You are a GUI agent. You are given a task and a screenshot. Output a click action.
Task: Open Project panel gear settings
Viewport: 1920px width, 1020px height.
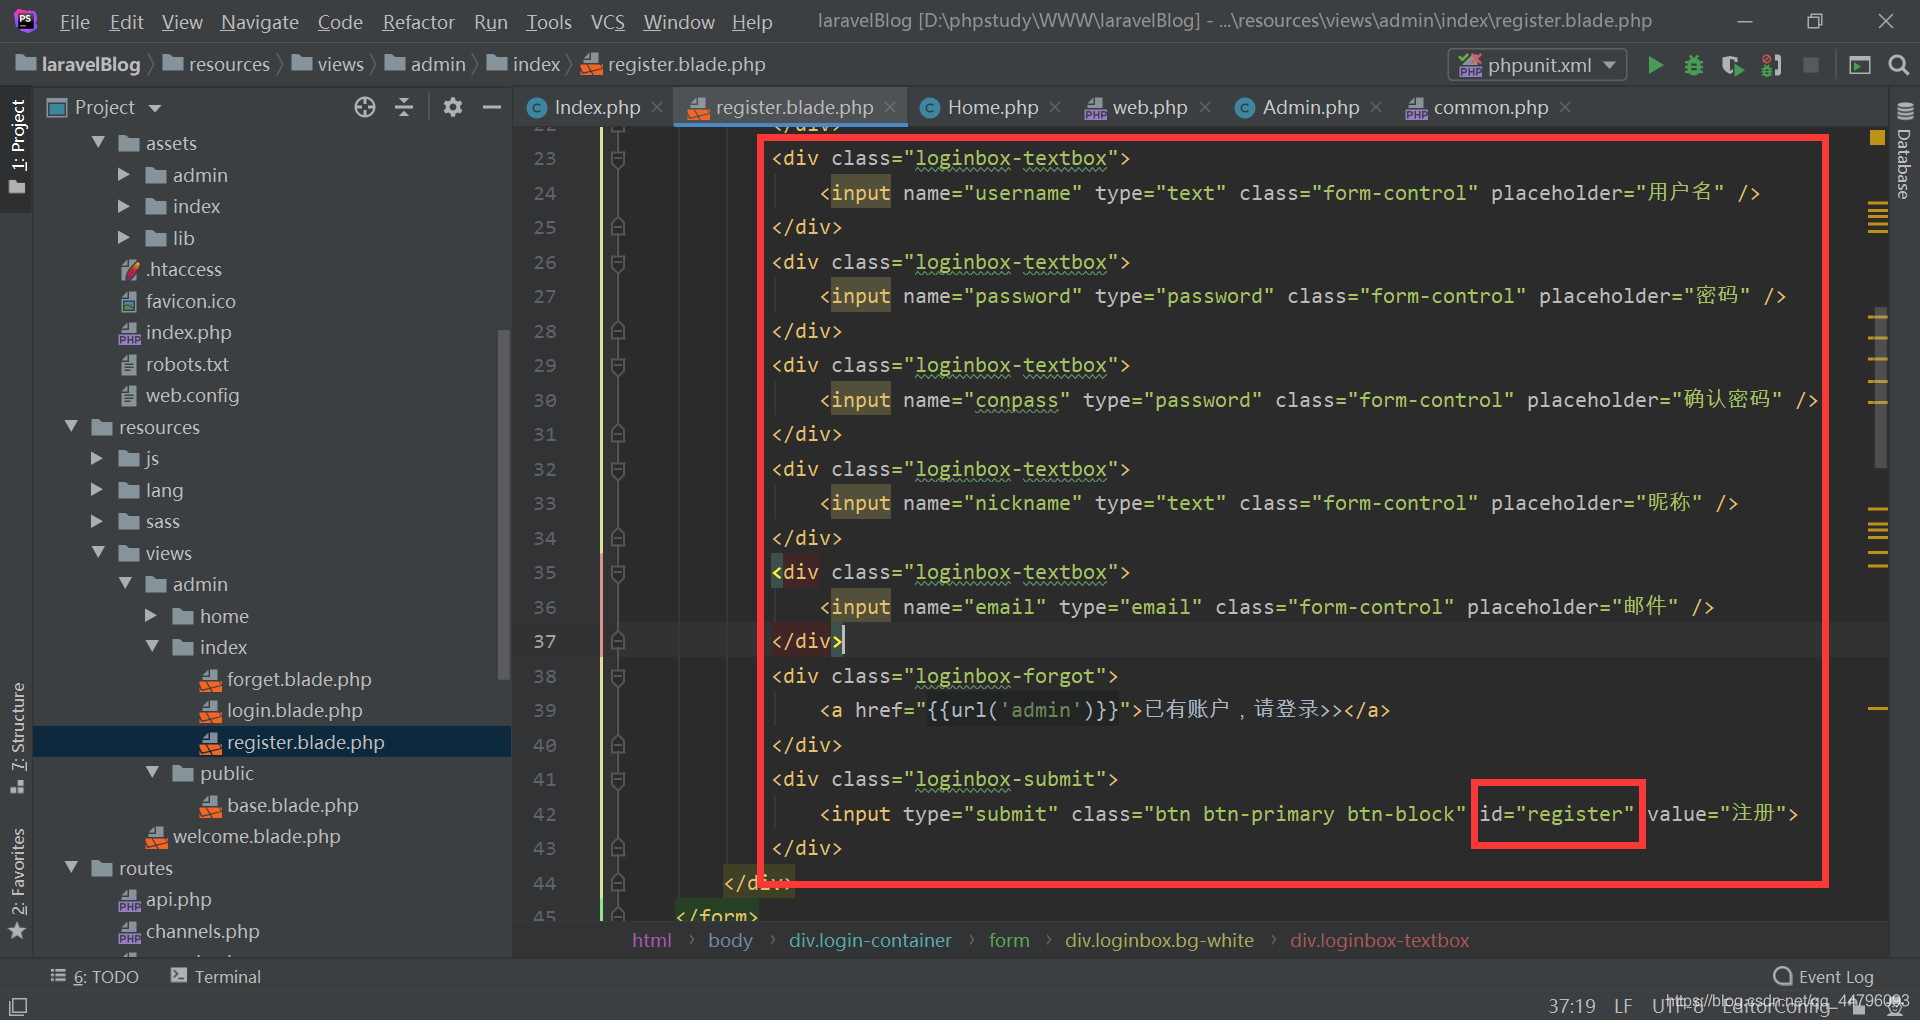click(x=453, y=107)
